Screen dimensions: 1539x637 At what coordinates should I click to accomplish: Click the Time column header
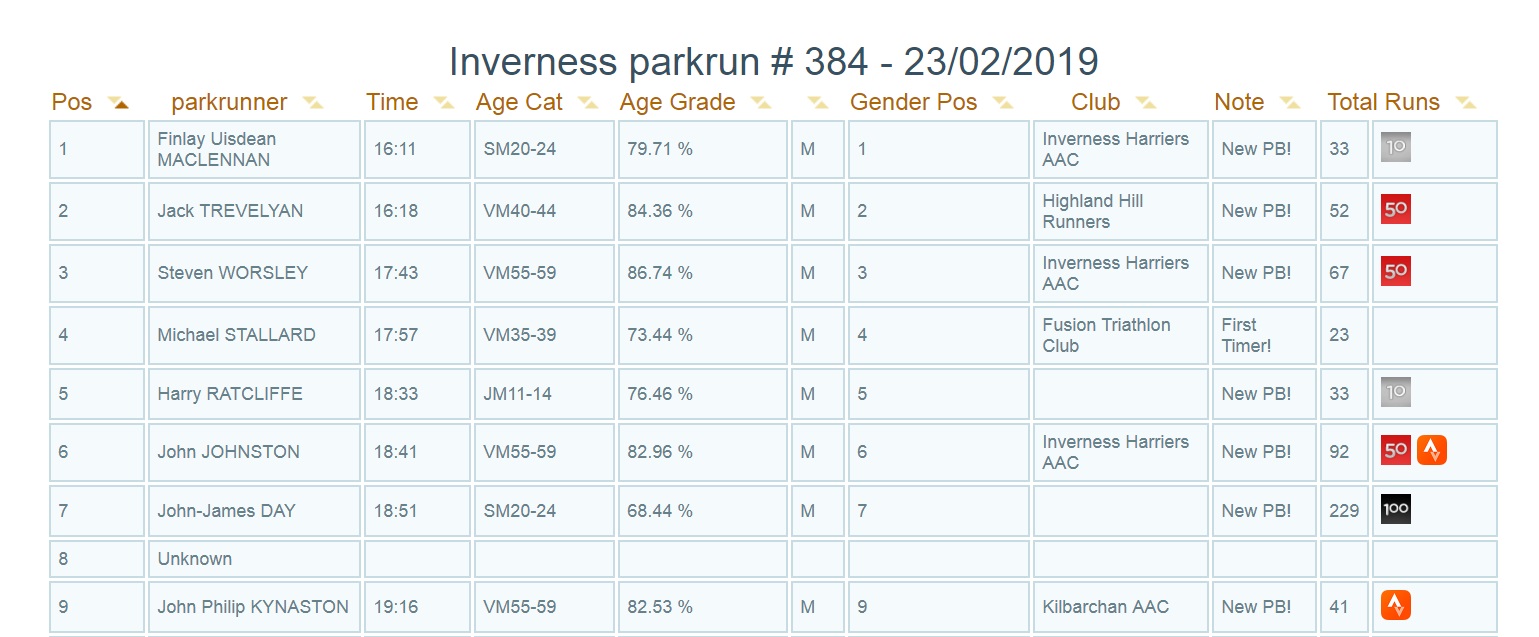click(x=392, y=102)
